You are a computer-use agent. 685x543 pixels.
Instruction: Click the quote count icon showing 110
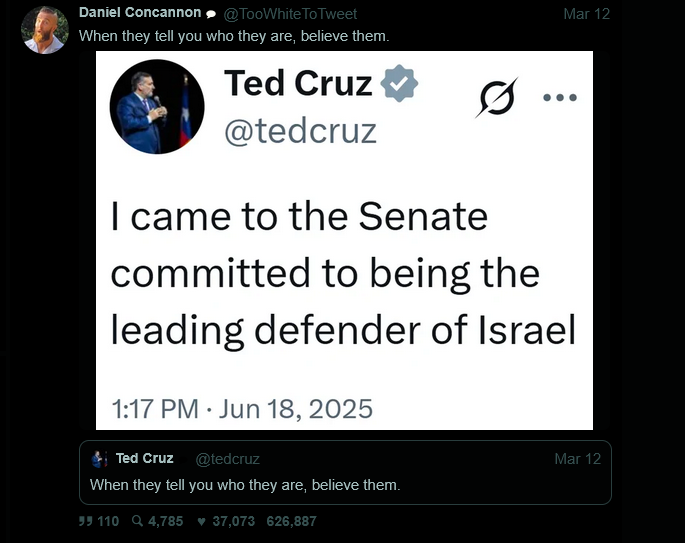click(85, 521)
